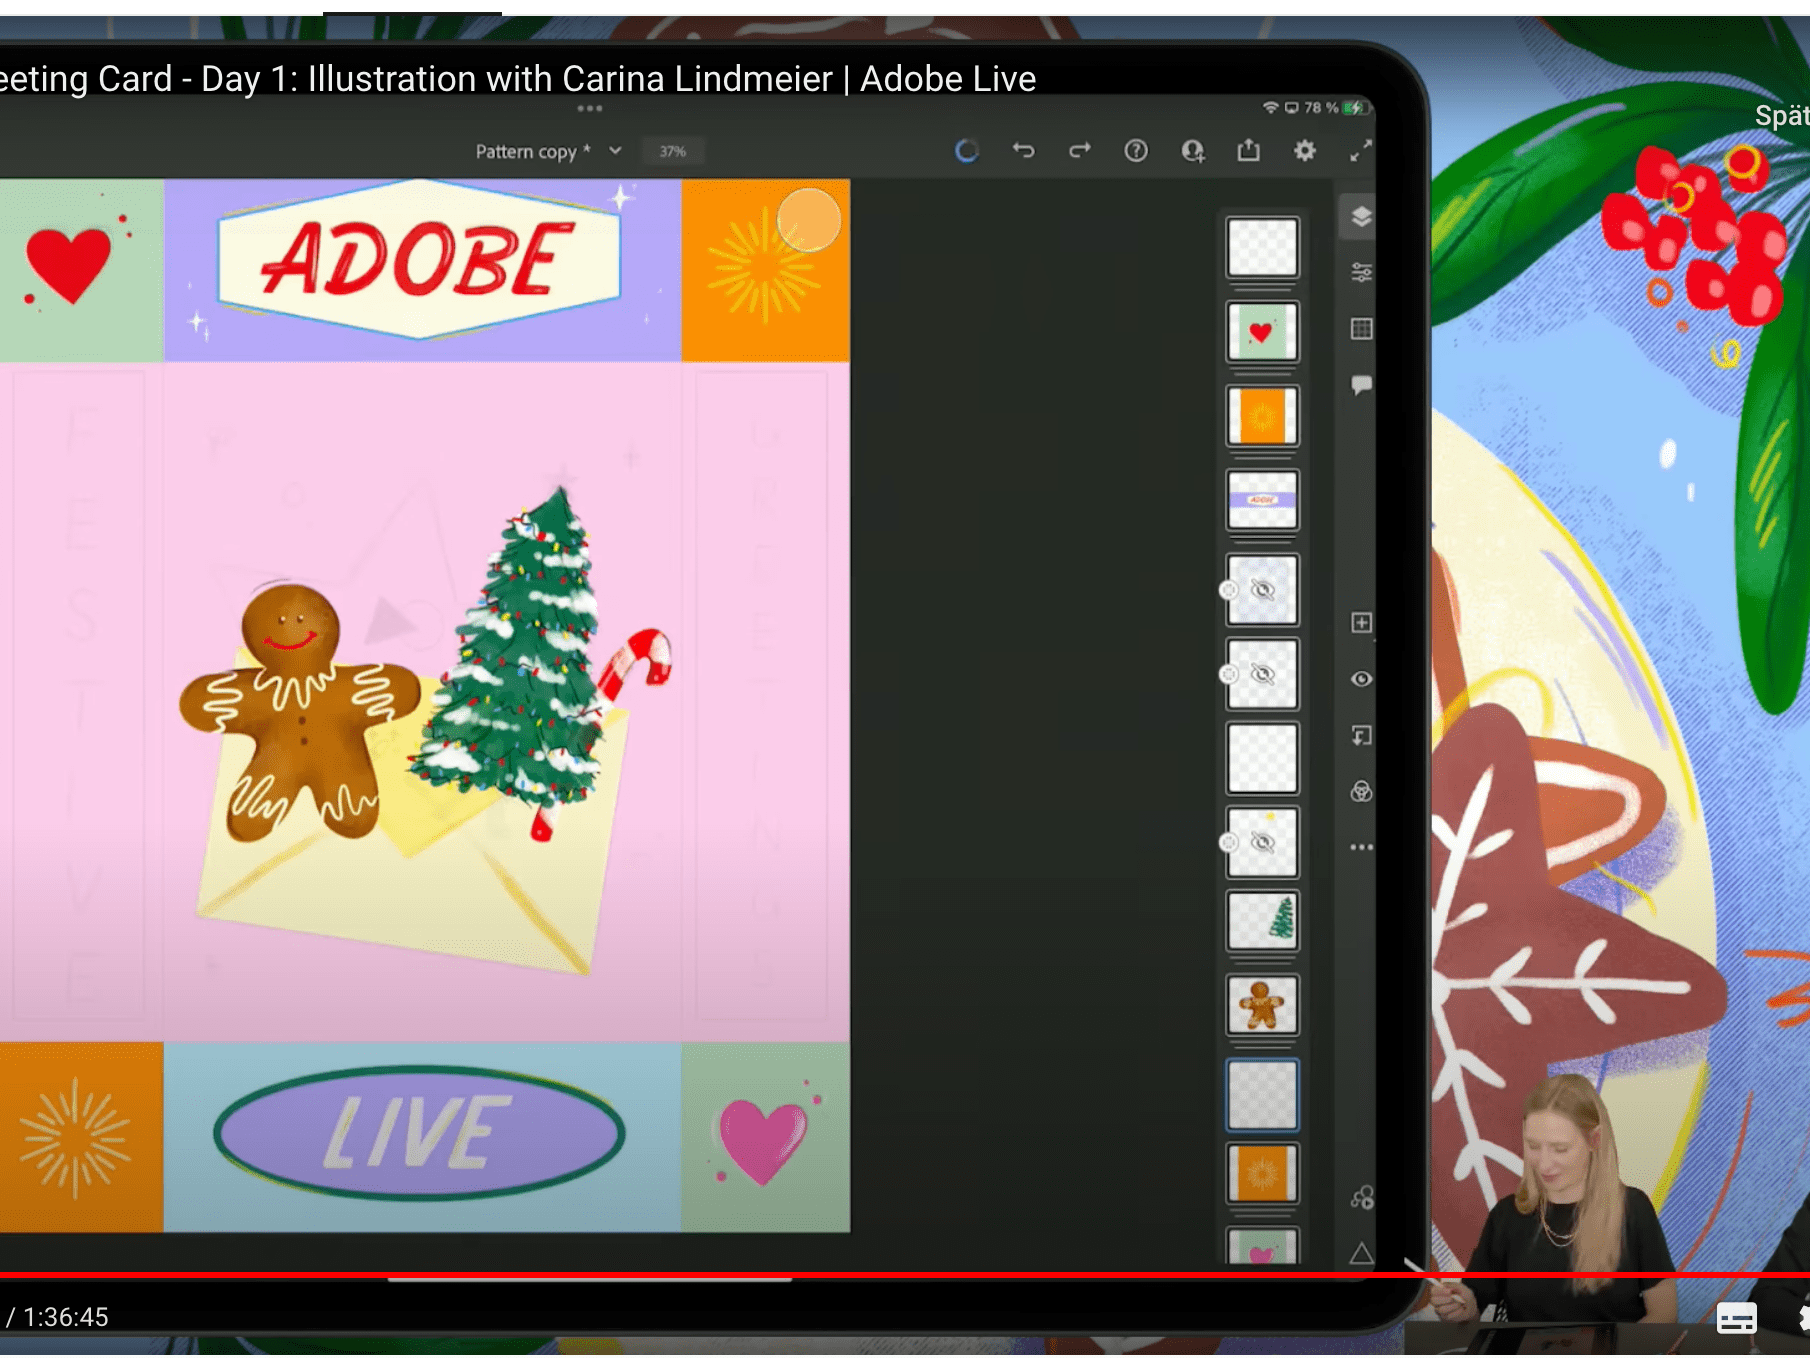1810x1358 pixels.
Task: Check the 78% battery indicator
Action: 1335,107
